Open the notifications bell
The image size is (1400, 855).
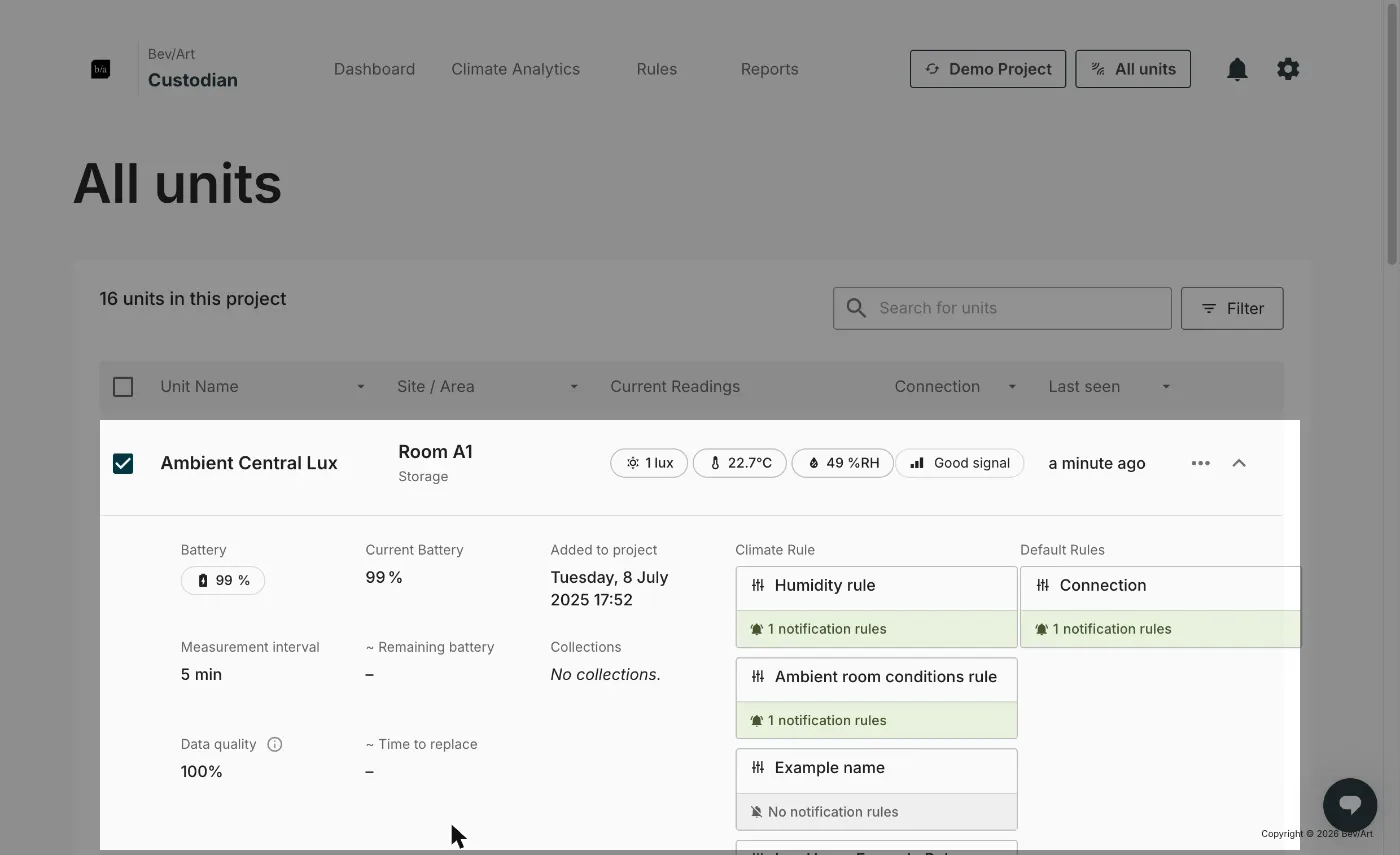pyautogui.click(x=1237, y=69)
